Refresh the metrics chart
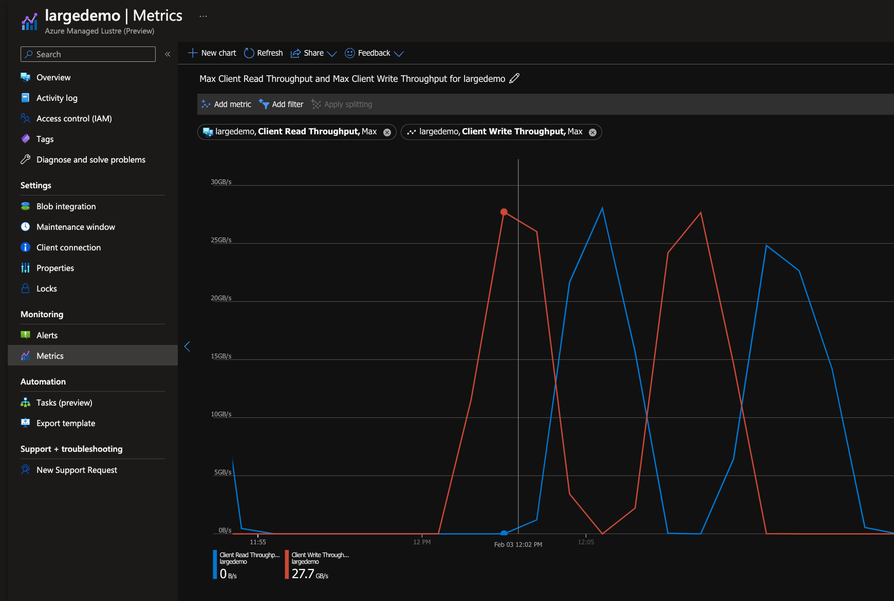This screenshot has width=894, height=601. pyautogui.click(x=263, y=53)
